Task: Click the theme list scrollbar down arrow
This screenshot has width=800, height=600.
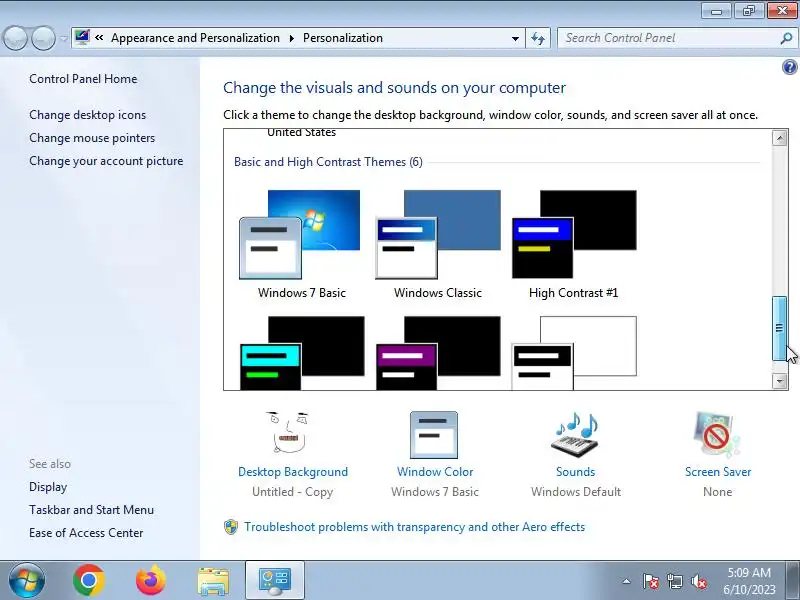Action: click(x=780, y=381)
